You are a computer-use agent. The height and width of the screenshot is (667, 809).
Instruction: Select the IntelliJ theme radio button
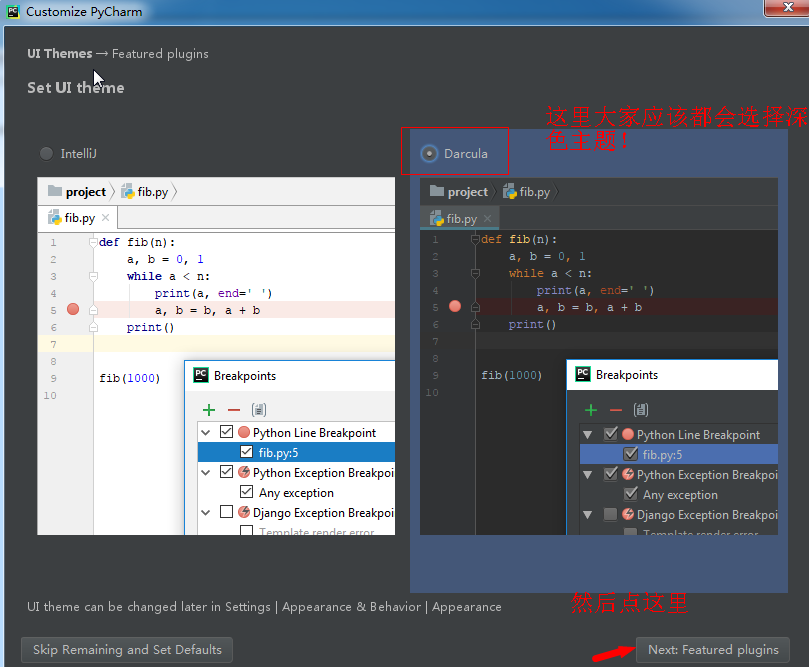(46, 154)
